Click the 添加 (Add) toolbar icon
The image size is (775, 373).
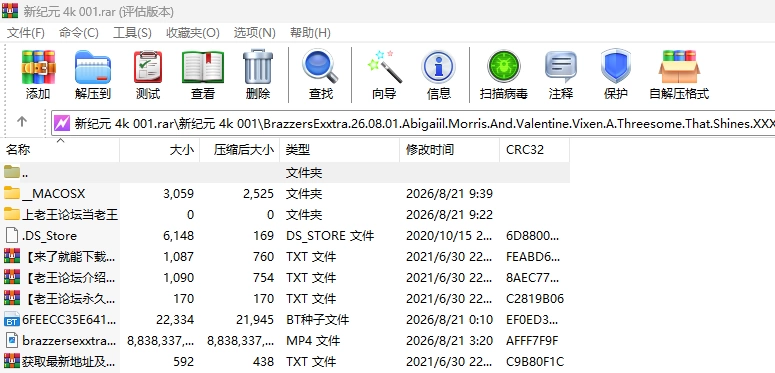pos(38,74)
